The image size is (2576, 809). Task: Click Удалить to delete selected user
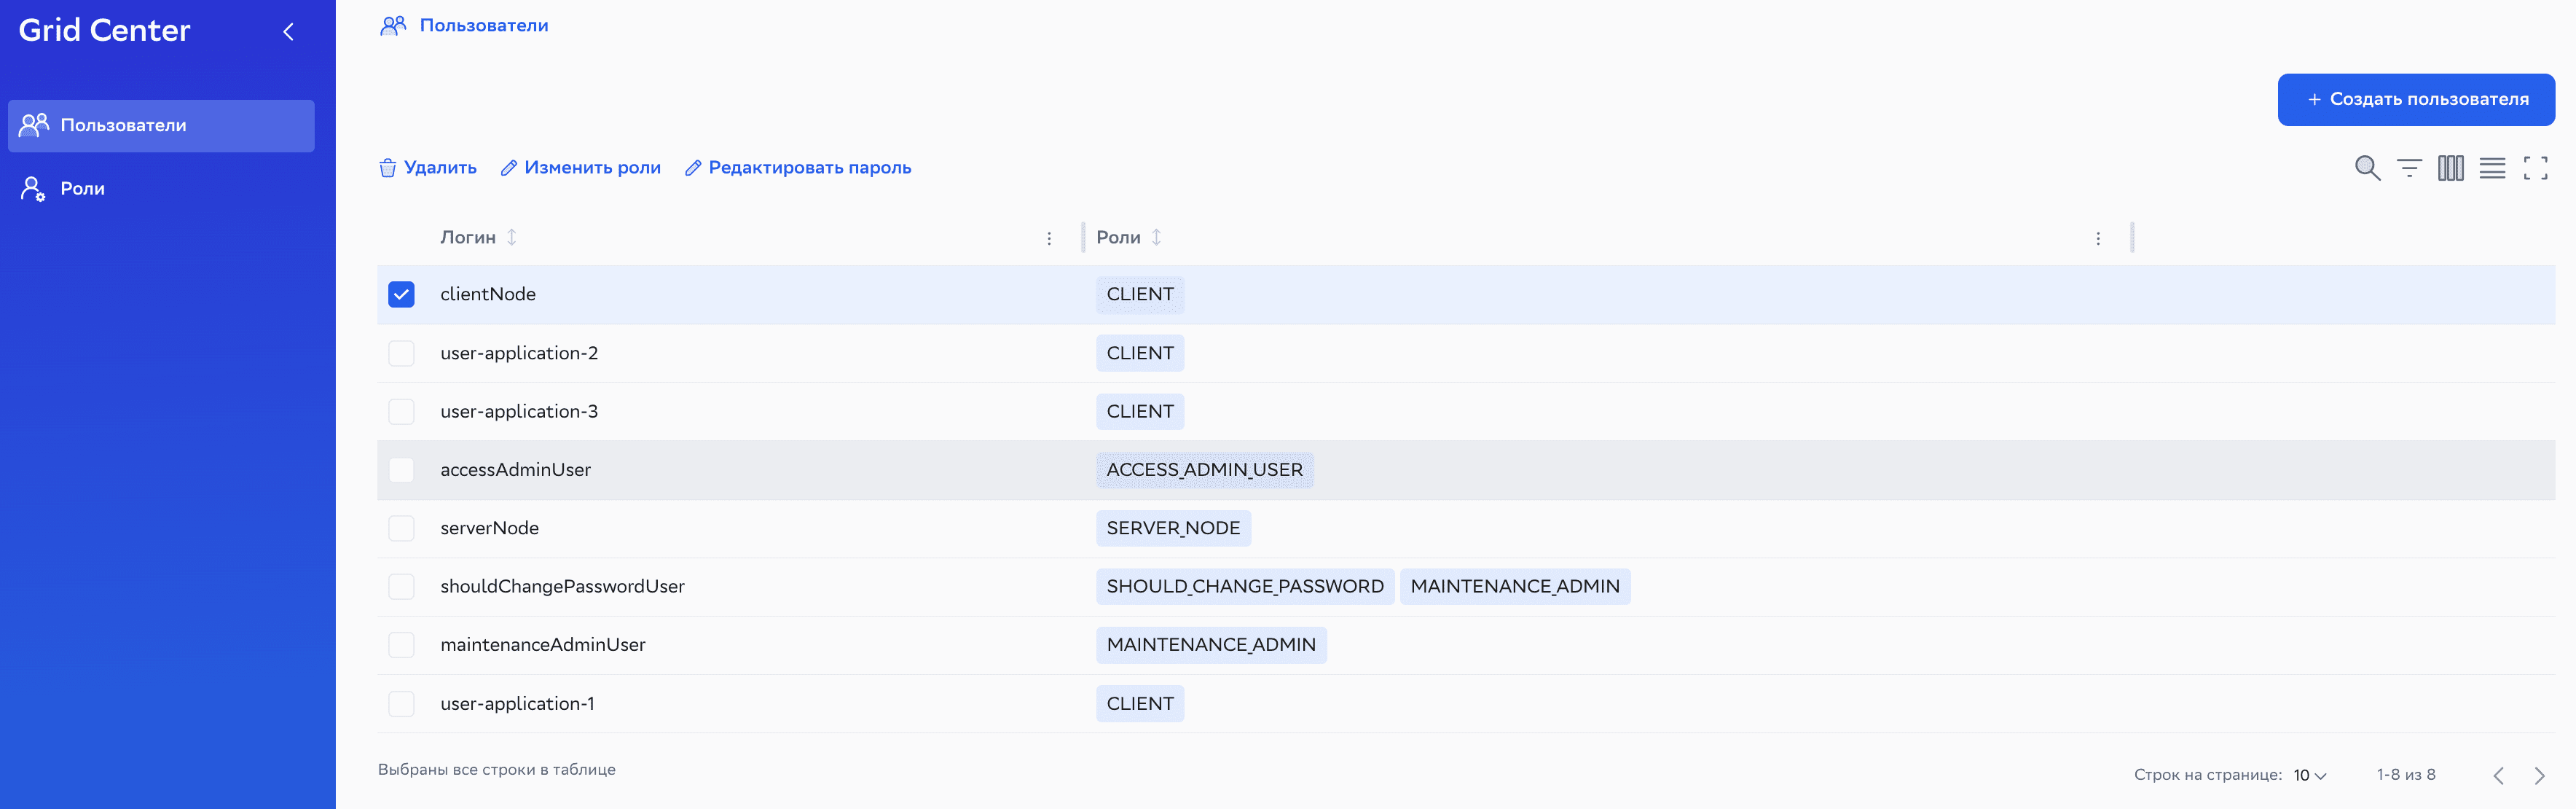428,168
